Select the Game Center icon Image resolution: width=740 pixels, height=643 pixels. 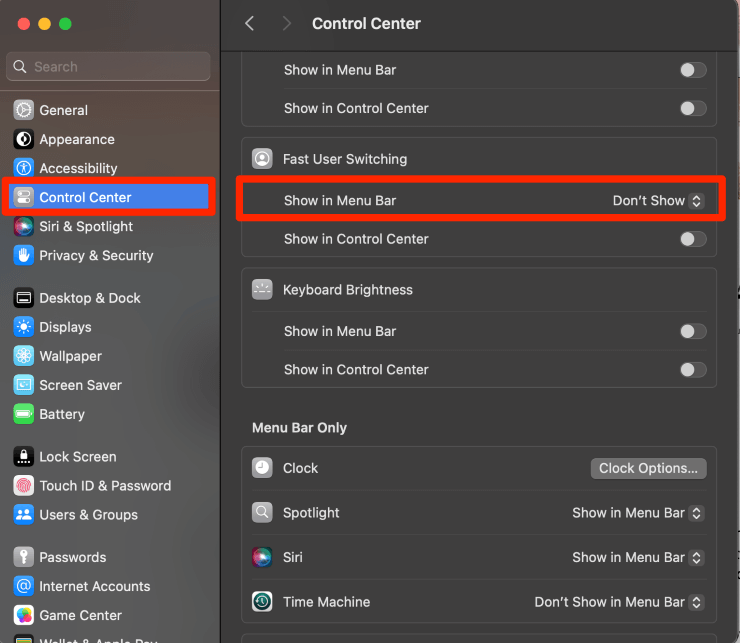pos(23,615)
